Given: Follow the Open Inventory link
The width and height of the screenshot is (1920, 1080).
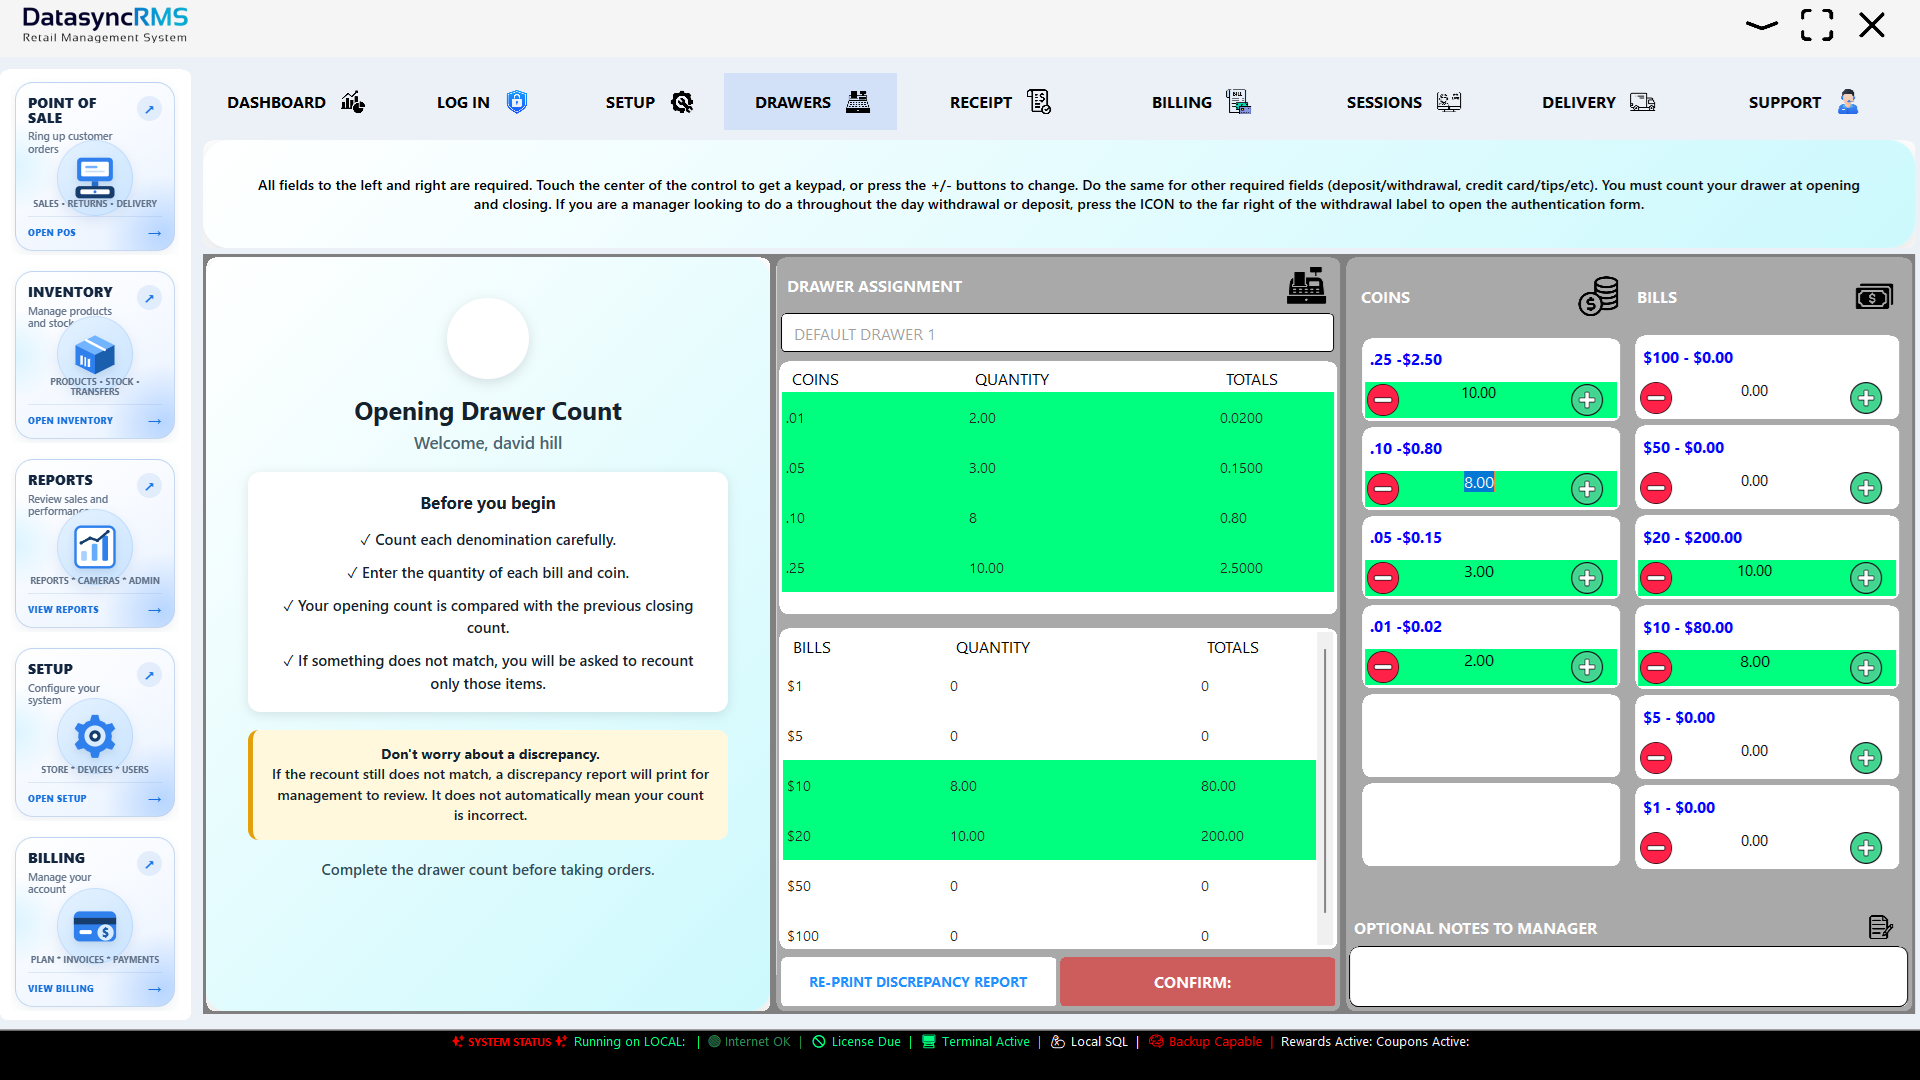Looking at the screenshot, I should point(94,420).
